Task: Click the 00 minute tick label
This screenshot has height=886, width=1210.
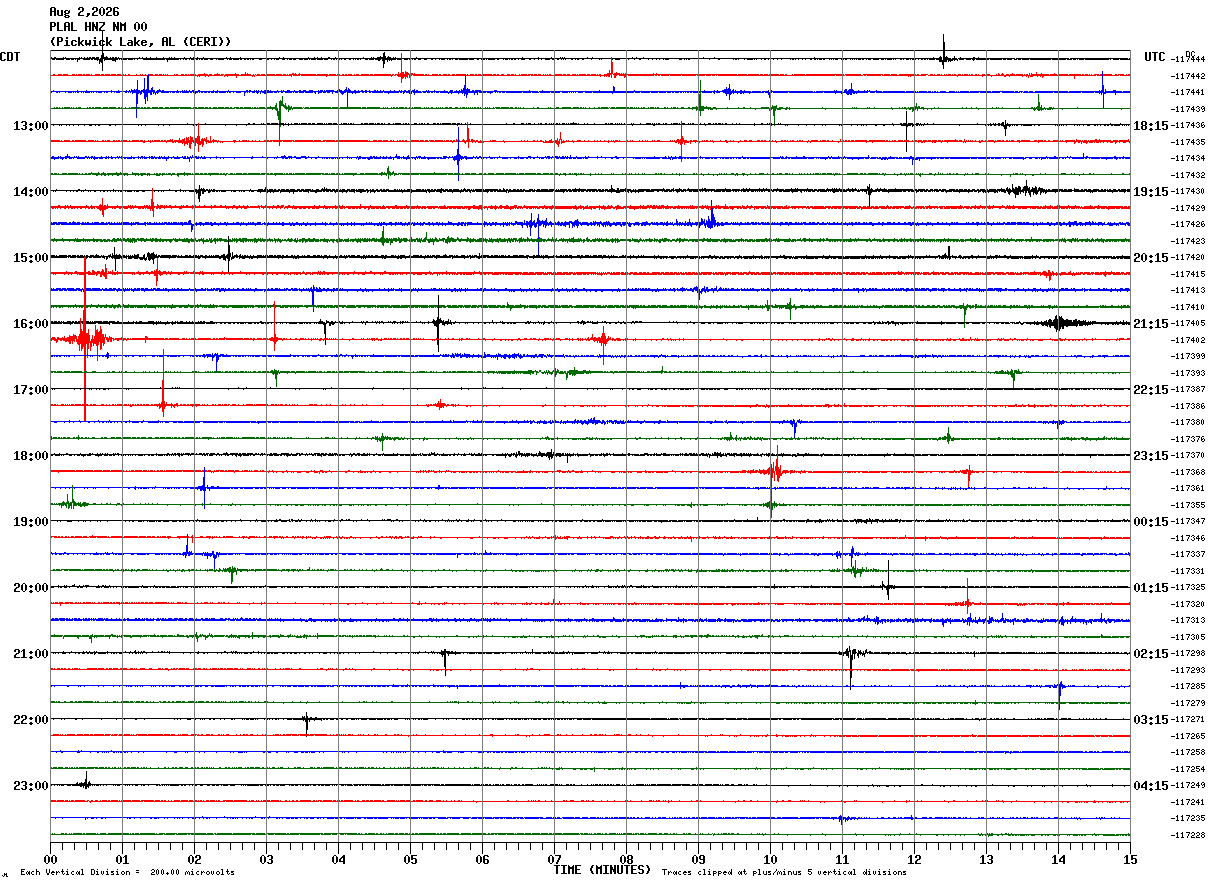Action: coord(50,859)
